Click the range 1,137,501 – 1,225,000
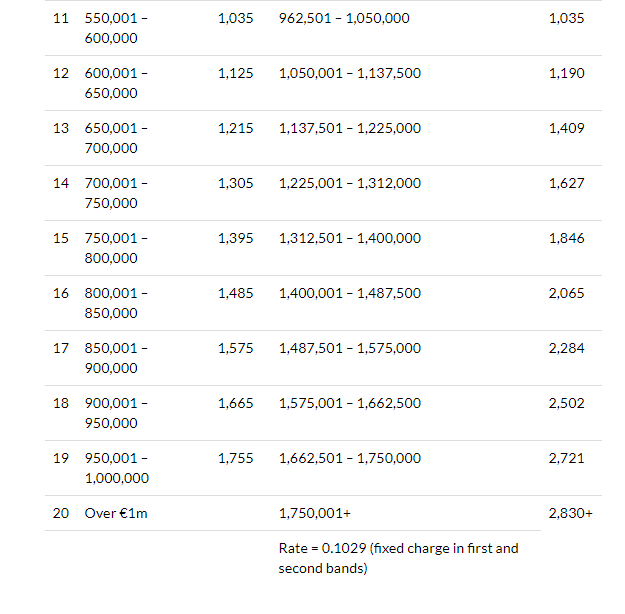 [x=349, y=128]
